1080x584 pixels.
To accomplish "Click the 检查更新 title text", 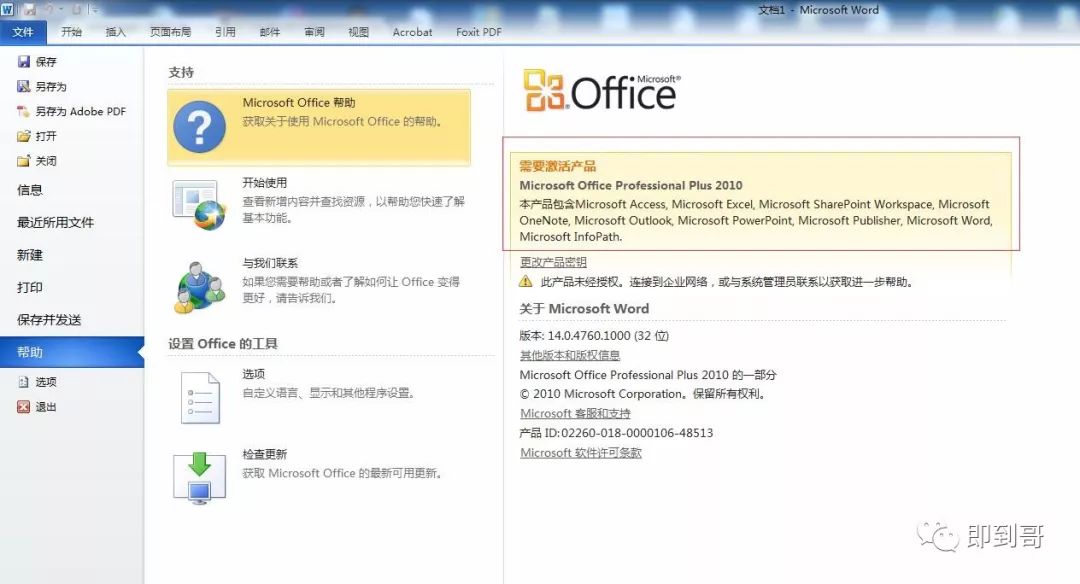I will [x=264, y=454].
